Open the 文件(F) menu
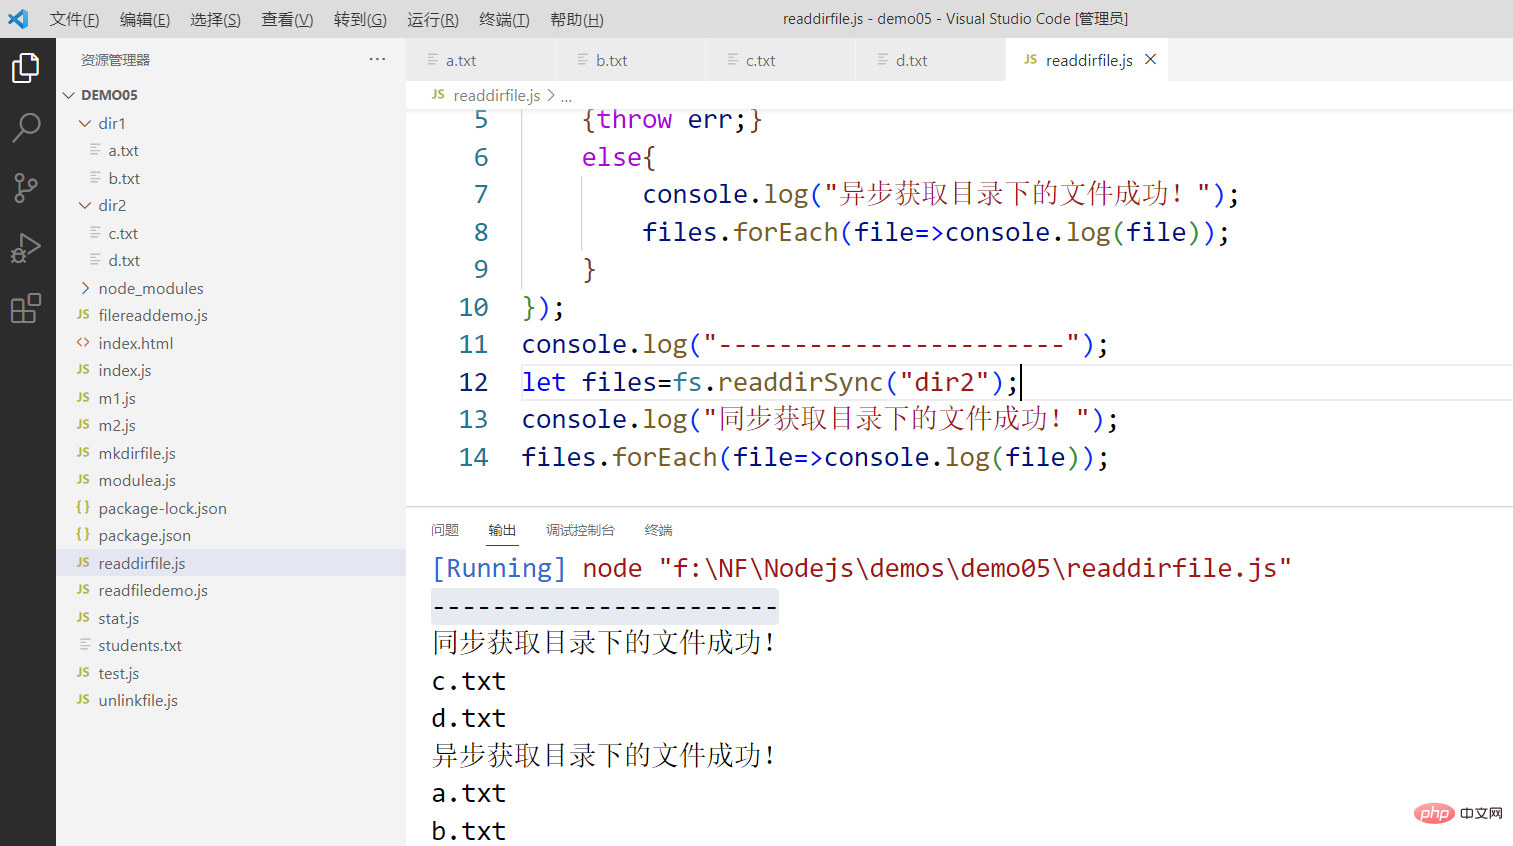Viewport: 1513px width, 846px height. pos(75,19)
